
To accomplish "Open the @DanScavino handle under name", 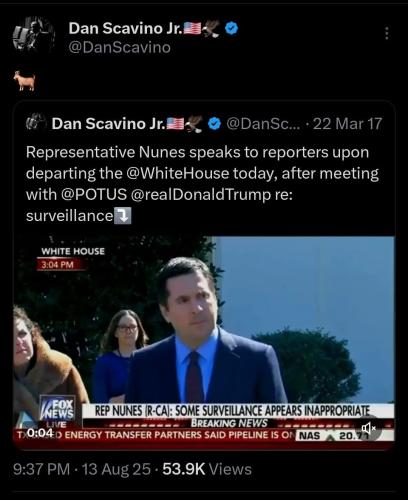I will pos(120,48).
